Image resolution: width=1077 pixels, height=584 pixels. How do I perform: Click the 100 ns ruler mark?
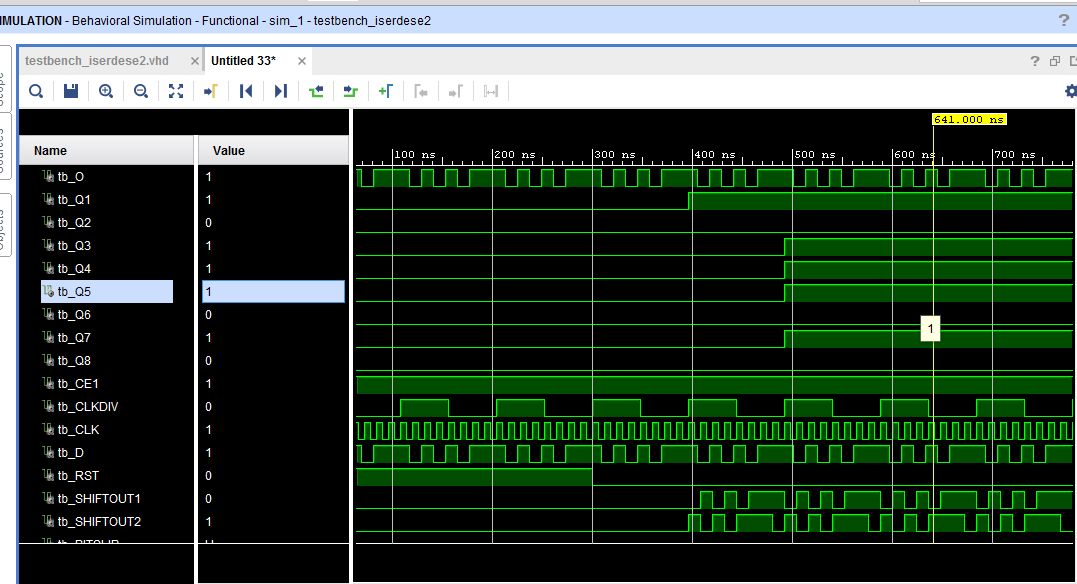(414, 155)
